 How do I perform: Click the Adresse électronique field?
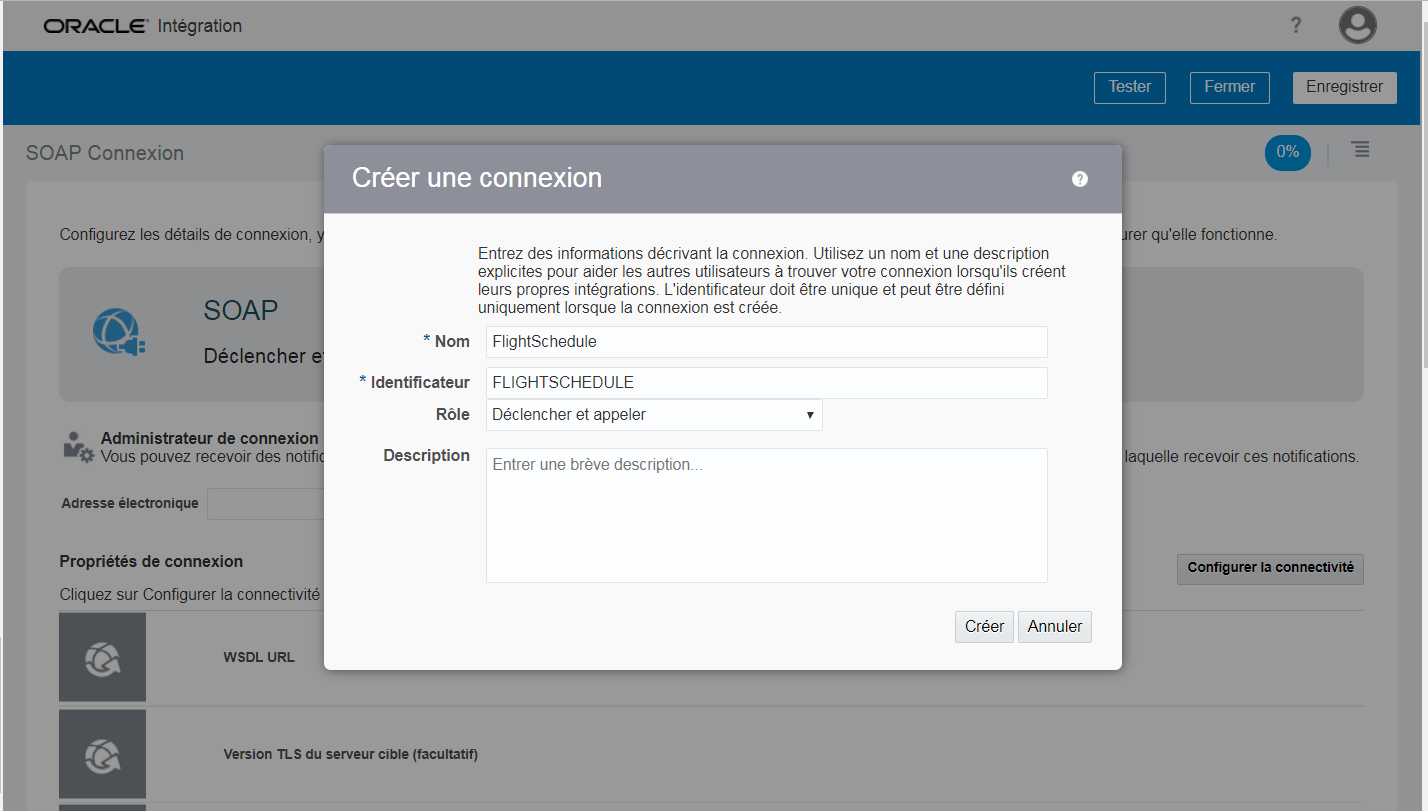coord(265,504)
